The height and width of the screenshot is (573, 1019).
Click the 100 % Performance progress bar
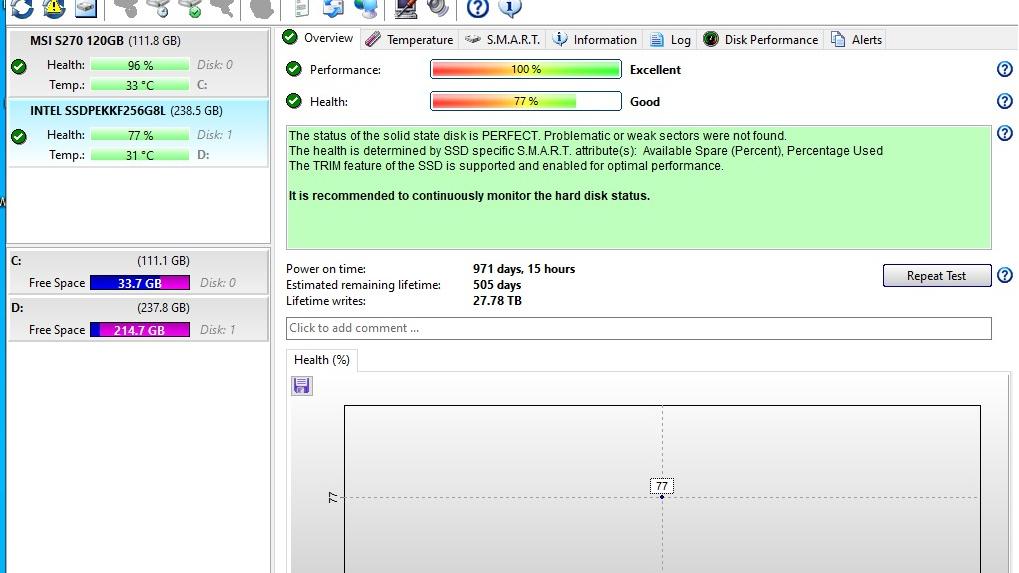pyautogui.click(x=526, y=69)
